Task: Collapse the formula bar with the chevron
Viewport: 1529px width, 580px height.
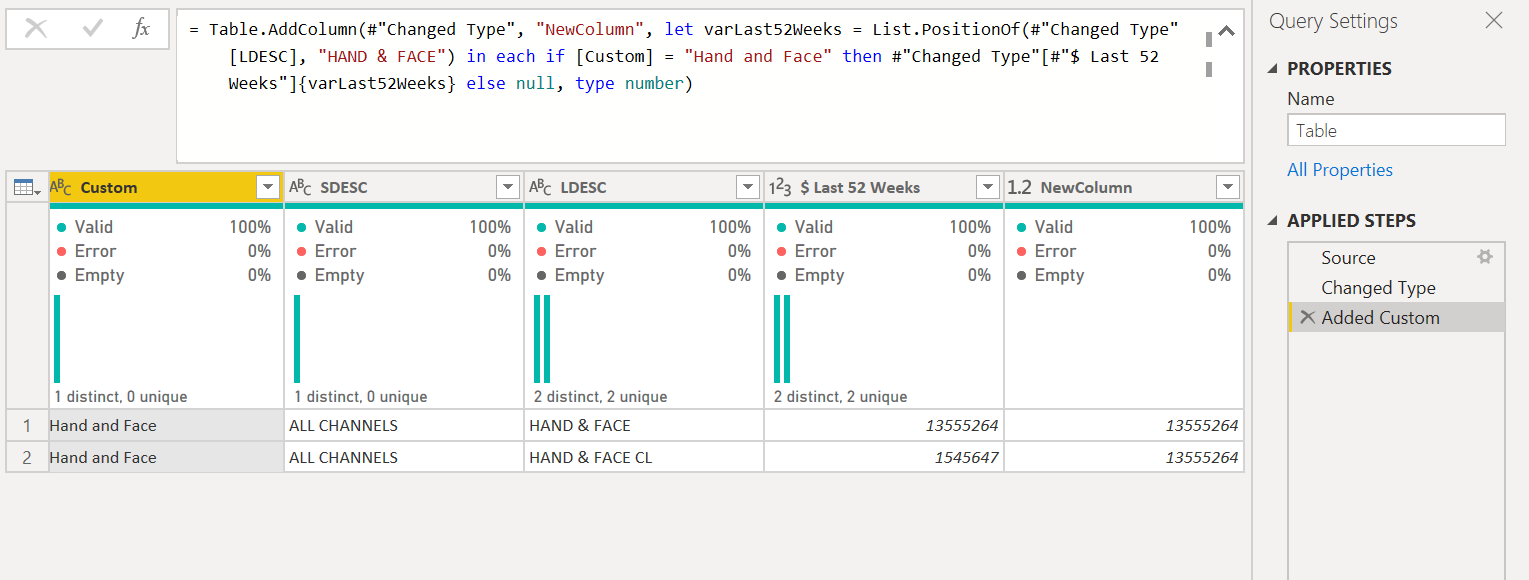Action: coord(1227,31)
